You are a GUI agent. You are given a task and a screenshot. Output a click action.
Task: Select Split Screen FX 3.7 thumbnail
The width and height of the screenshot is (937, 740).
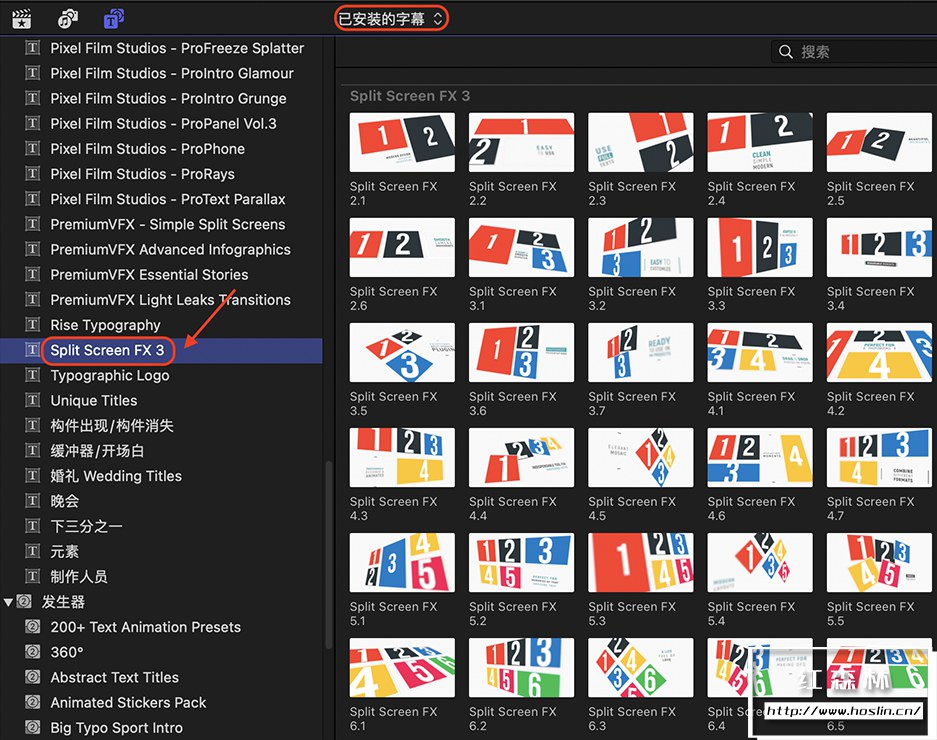641,353
